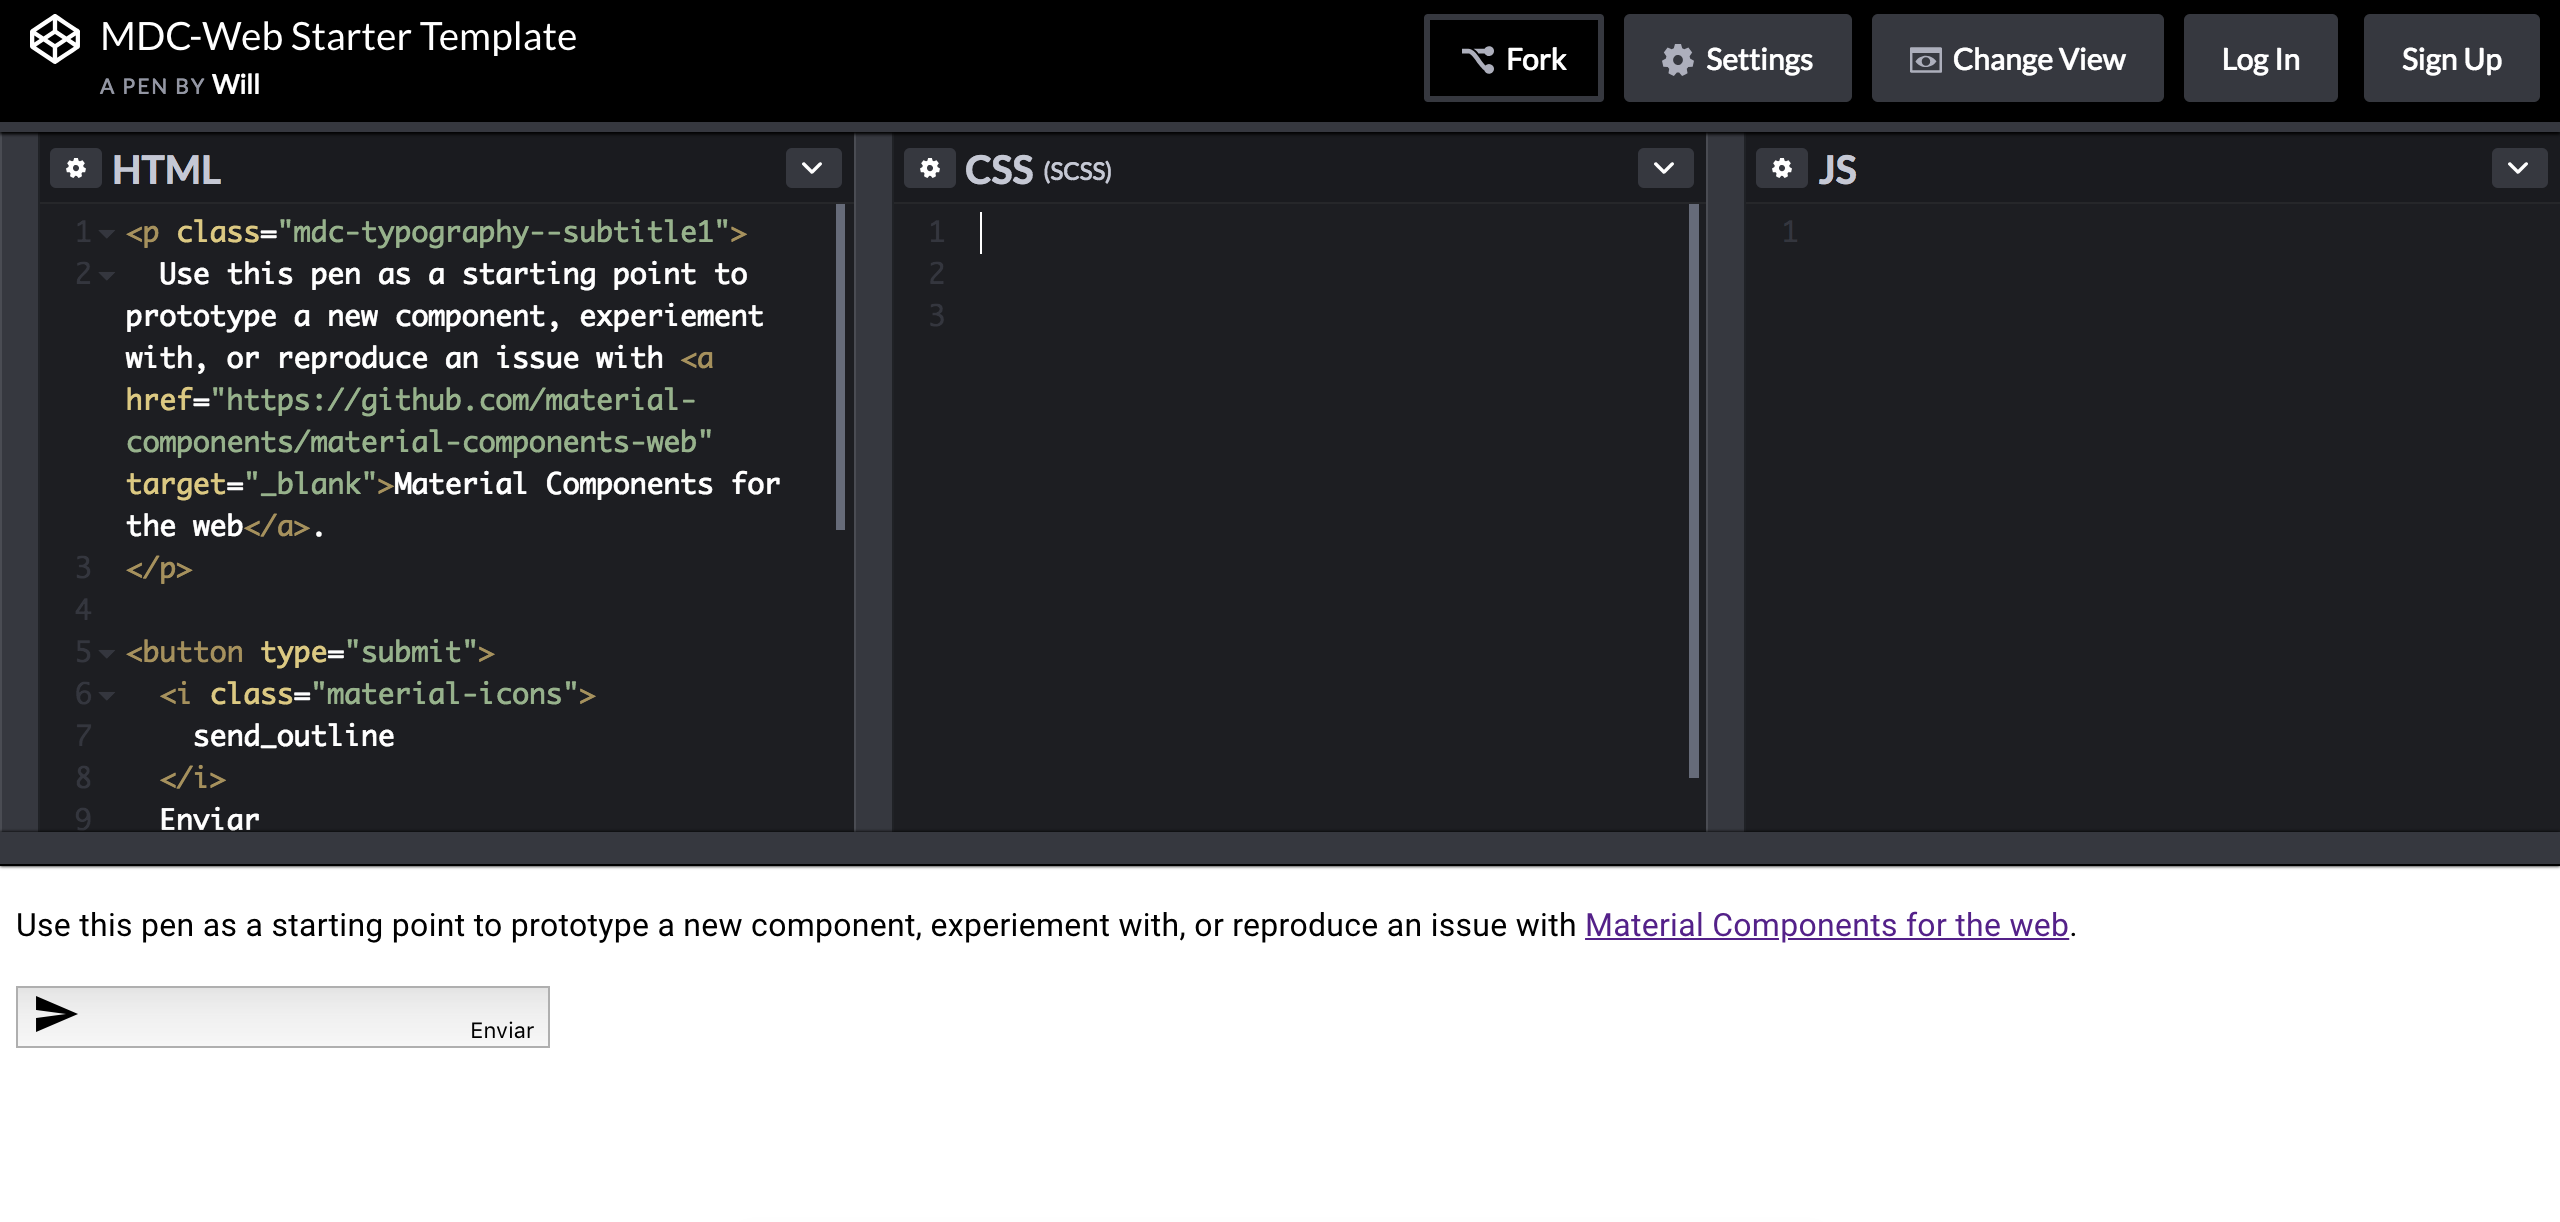Screen dimensions: 2560x1222
Task: Click the gear icon on the Settings button
Action: pos(1680,58)
